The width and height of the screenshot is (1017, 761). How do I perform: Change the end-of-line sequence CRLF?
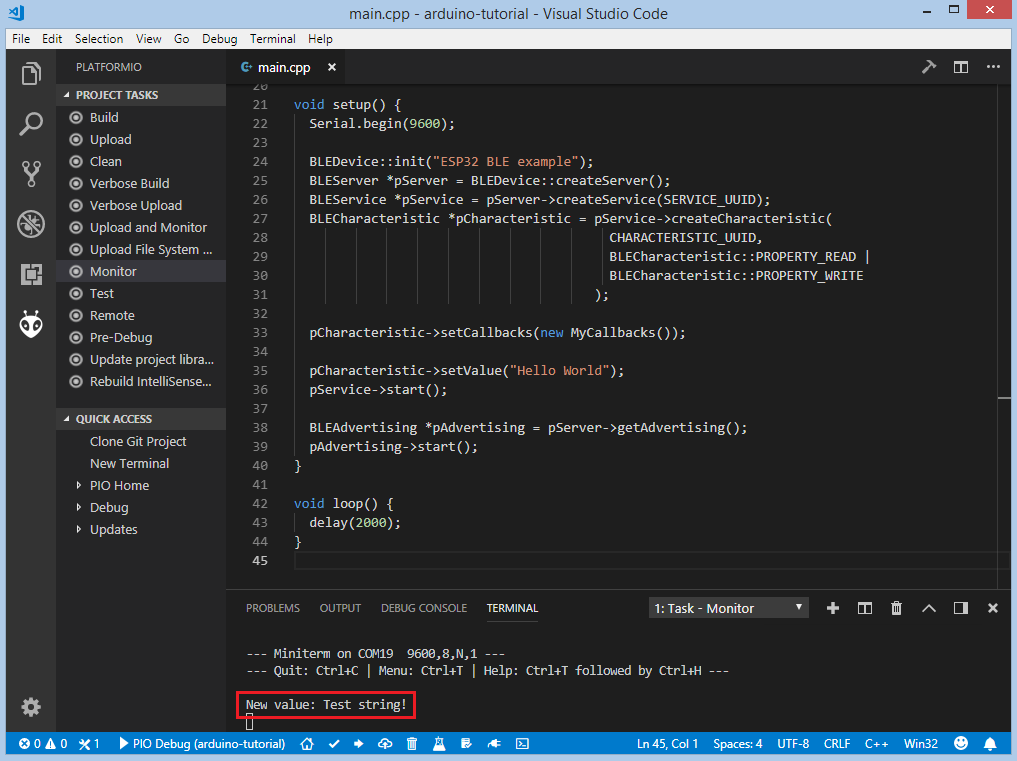[837, 743]
